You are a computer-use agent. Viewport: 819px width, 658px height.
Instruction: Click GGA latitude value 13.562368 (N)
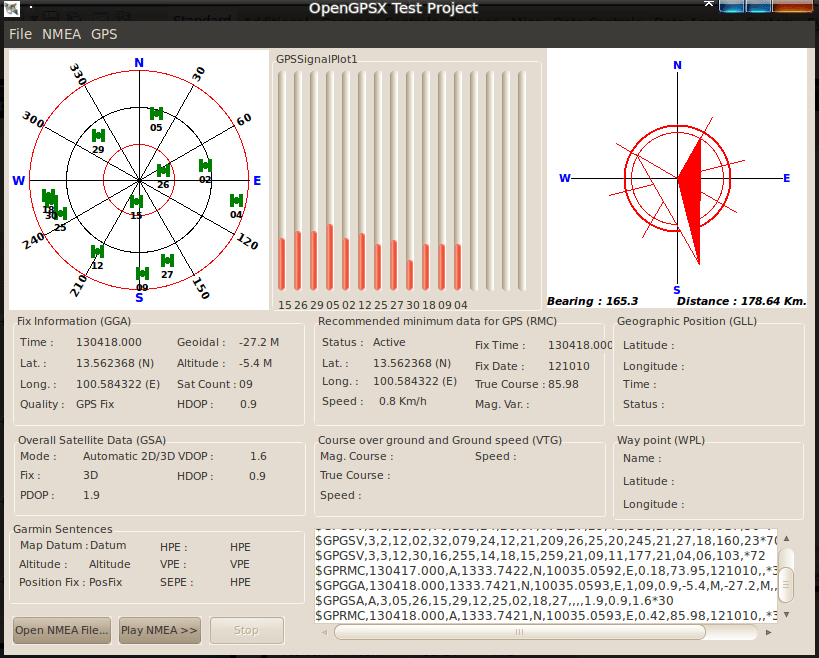coord(115,363)
